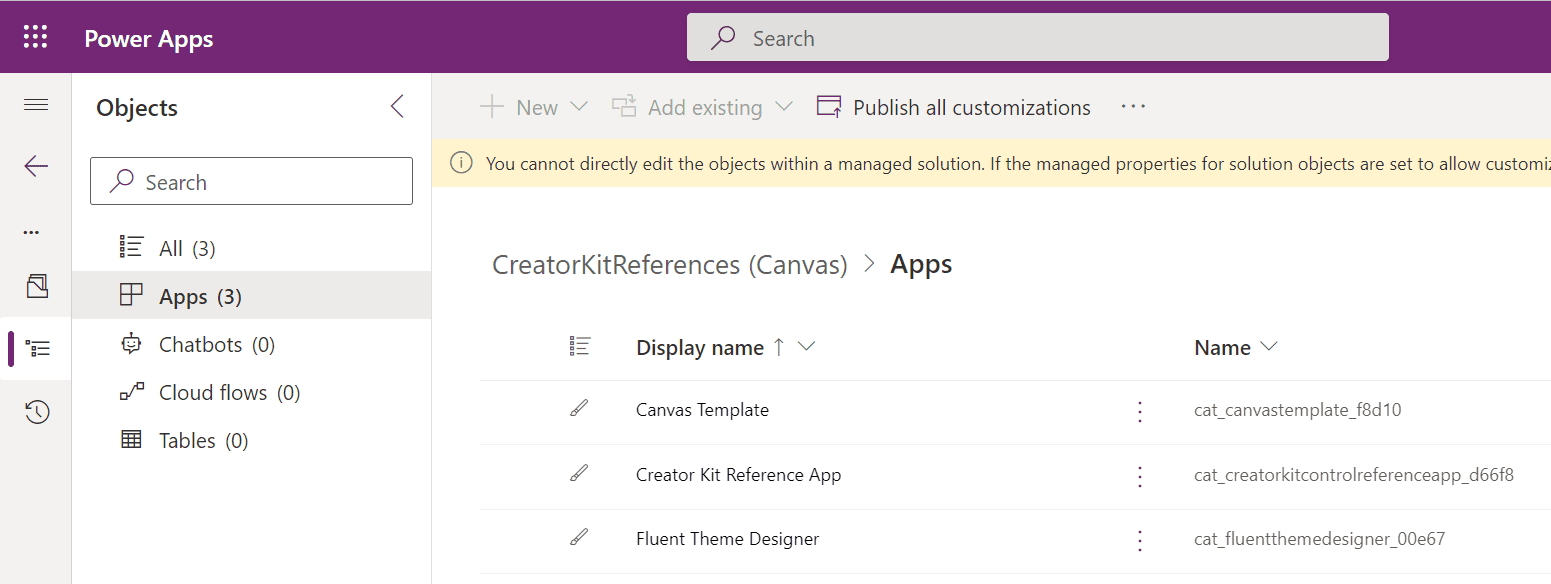
Task: Select All (3) in objects tree
Action: (x=251, y=248)
